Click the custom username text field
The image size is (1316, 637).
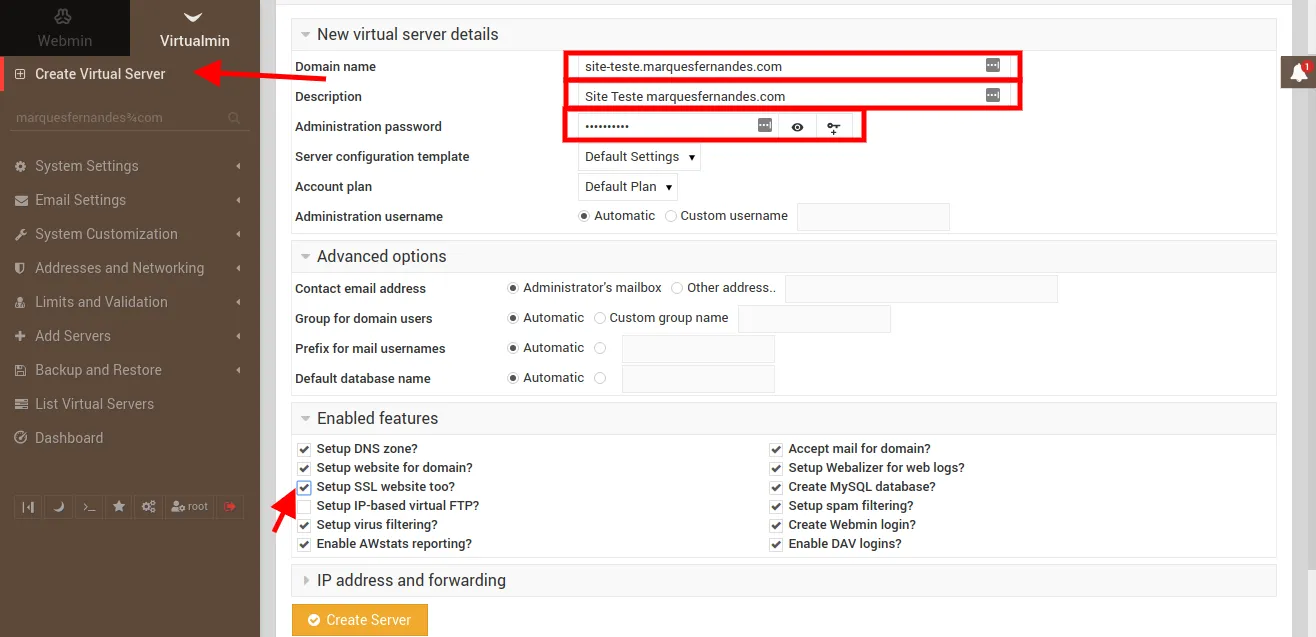(873, 217)
